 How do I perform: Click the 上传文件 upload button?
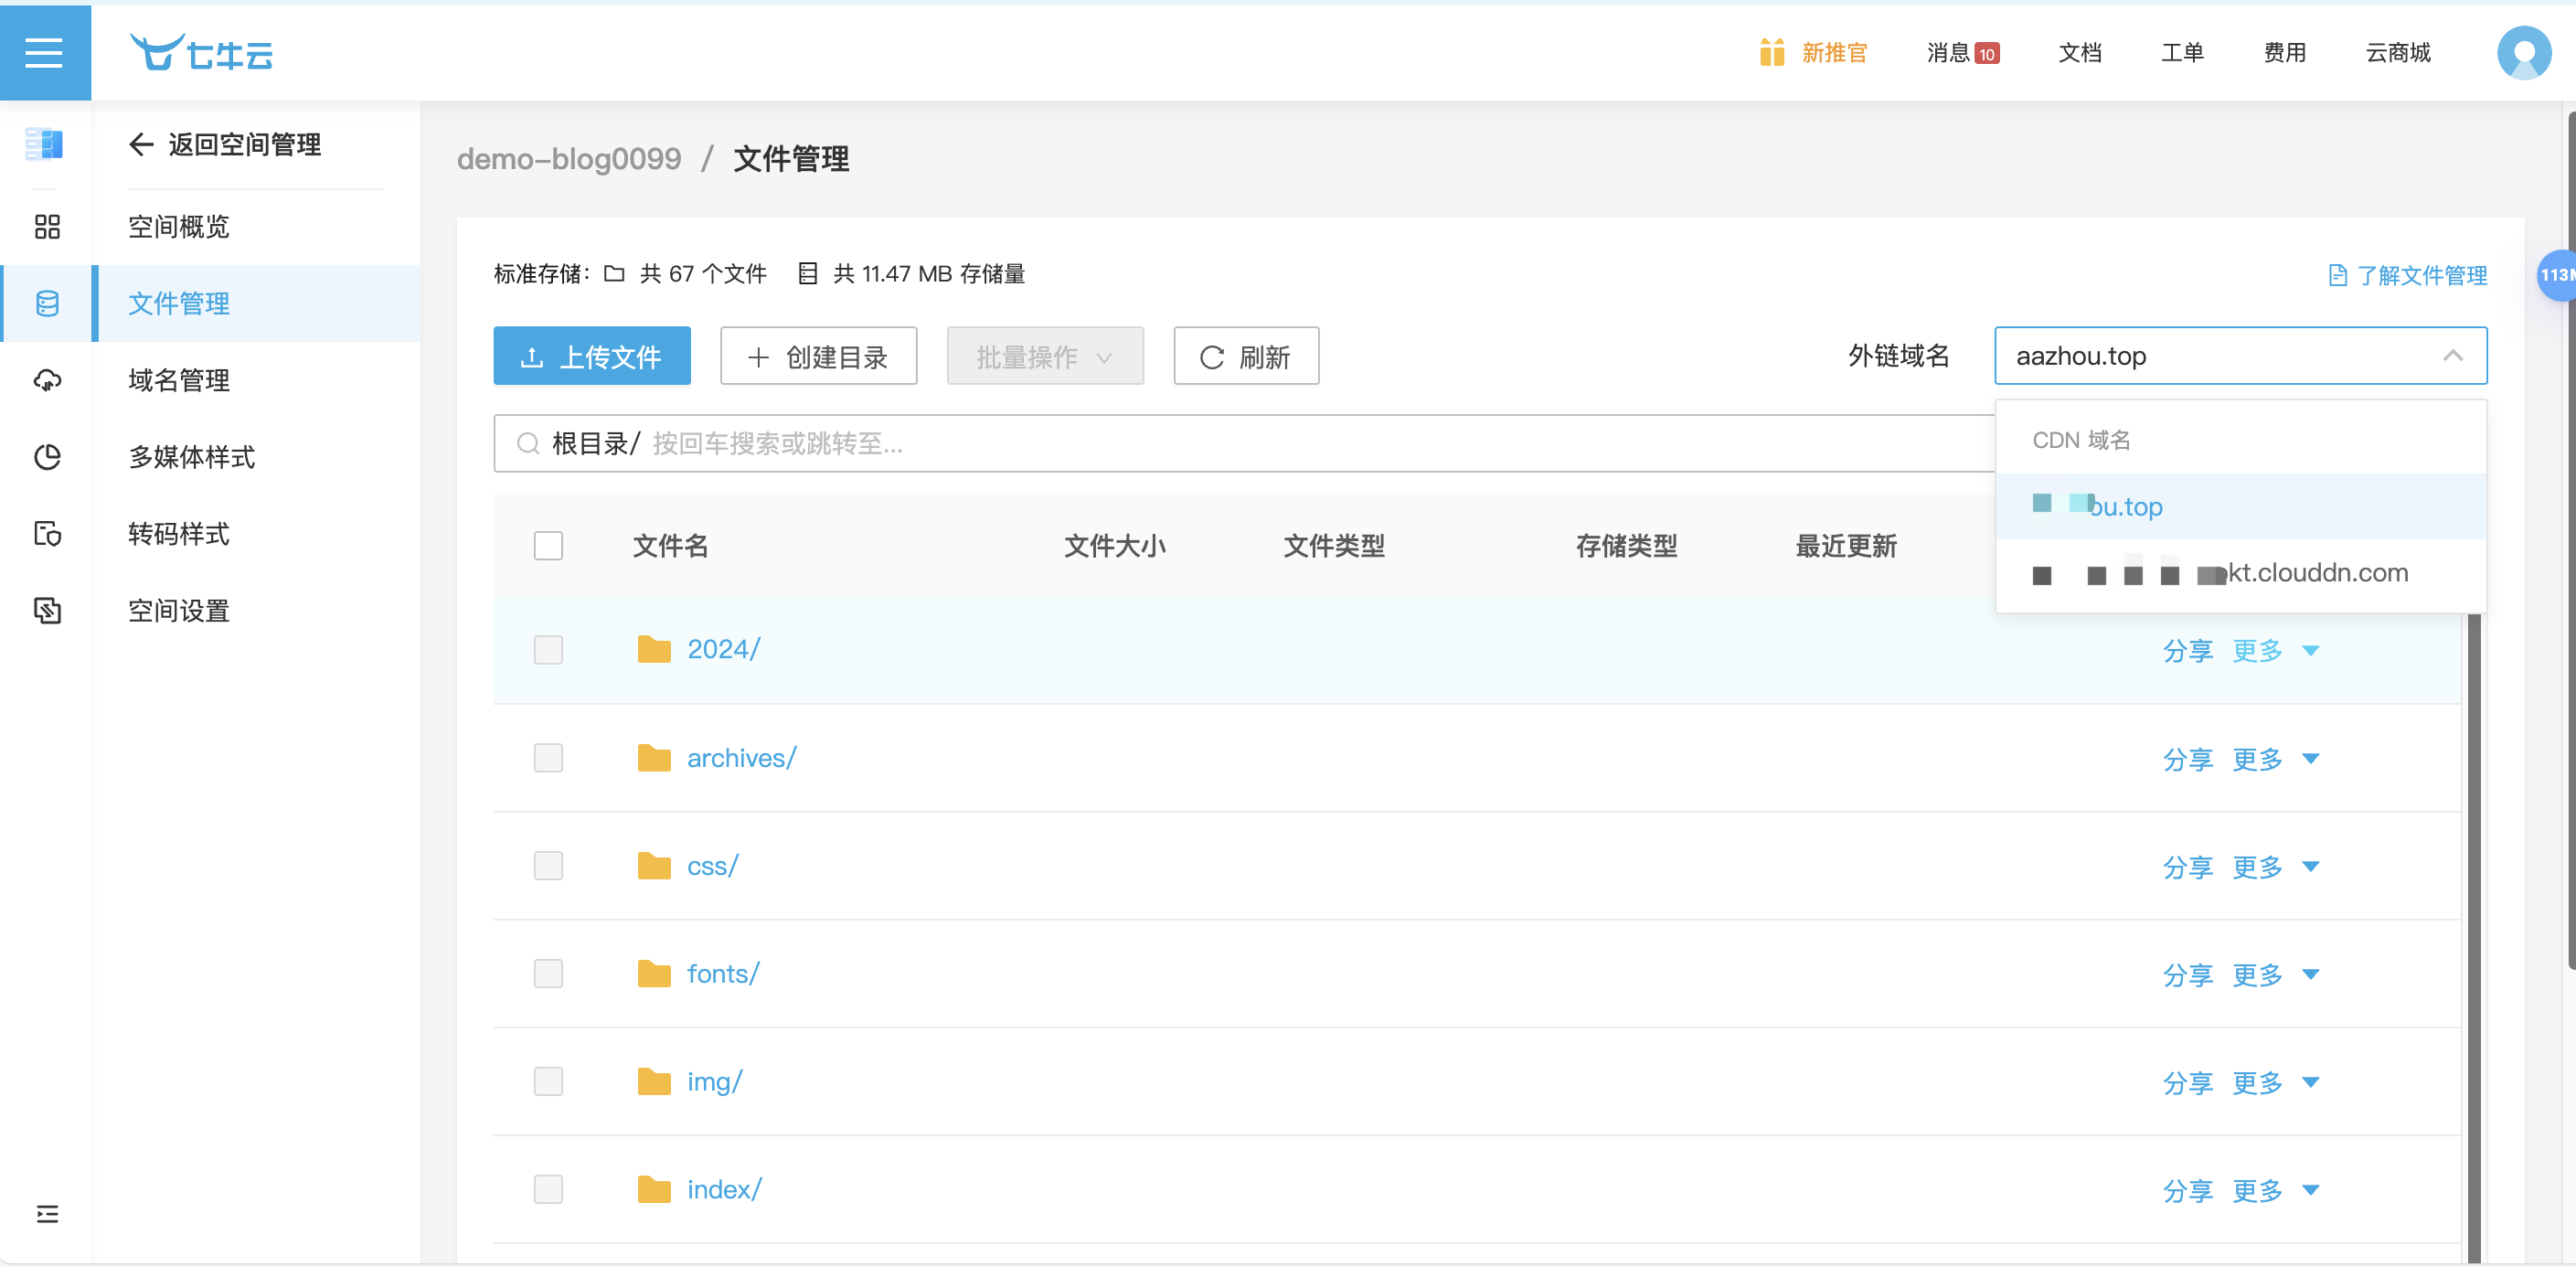591,356
